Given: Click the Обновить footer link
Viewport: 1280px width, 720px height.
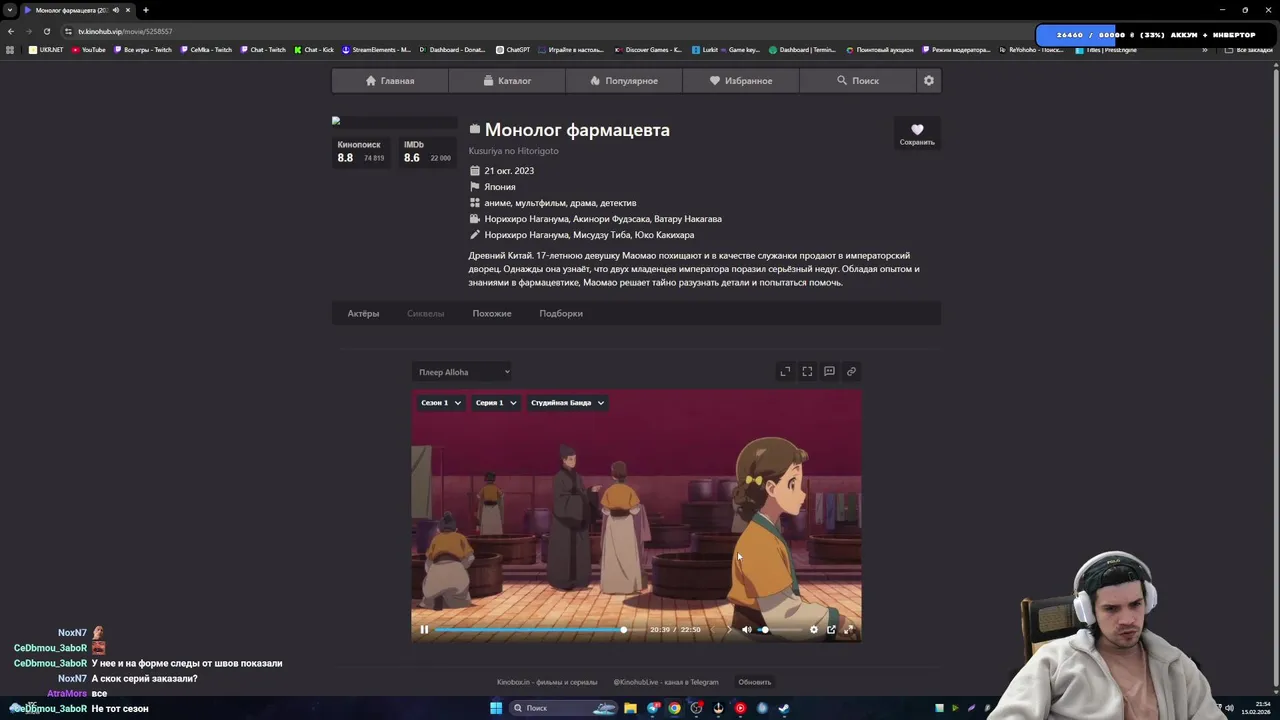Looking at the screenshot, I should pyautogui.click(x=755, y=682).
